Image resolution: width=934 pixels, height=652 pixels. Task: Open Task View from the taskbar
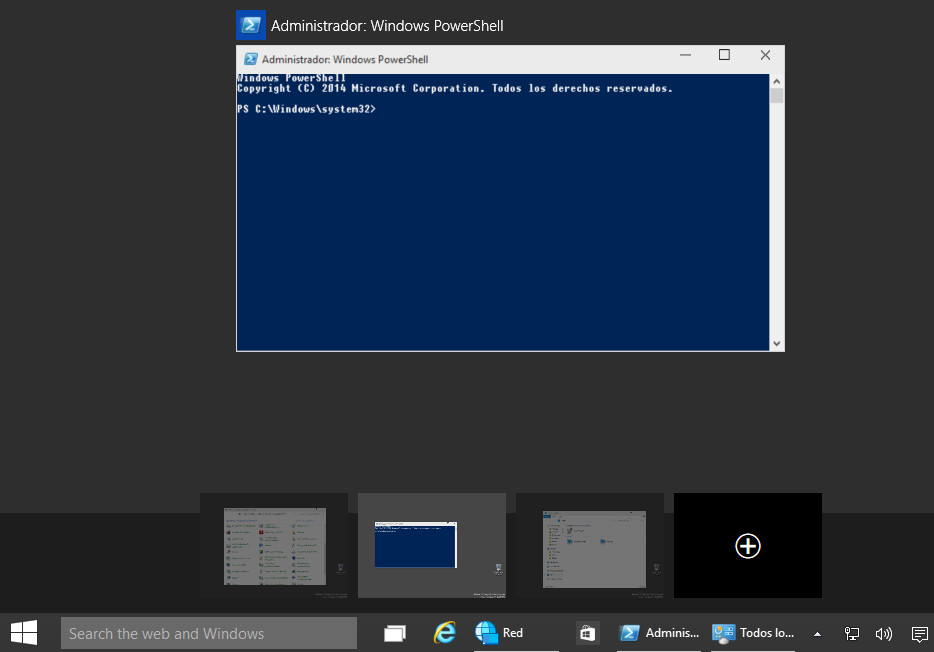[394, 632]
